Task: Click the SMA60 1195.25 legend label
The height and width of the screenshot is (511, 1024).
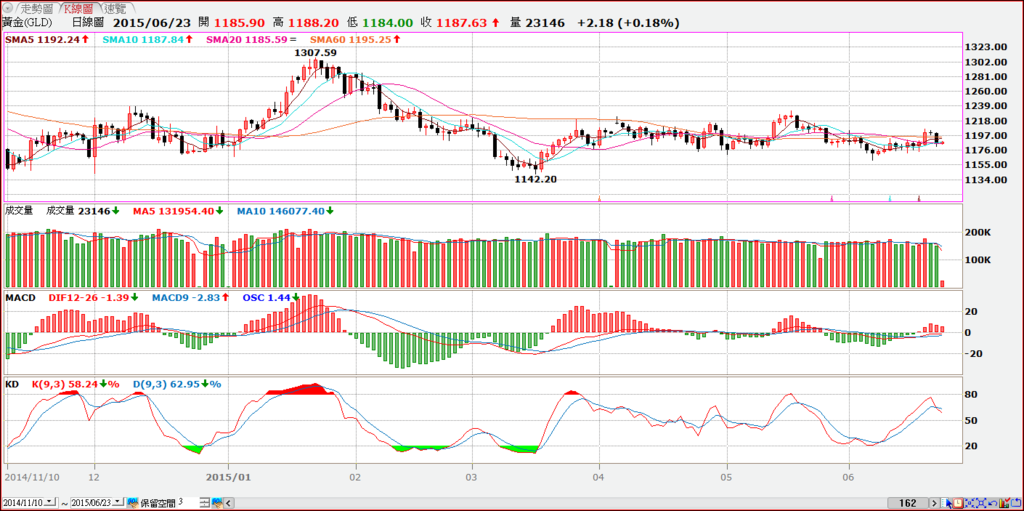Action: [351, 39]
